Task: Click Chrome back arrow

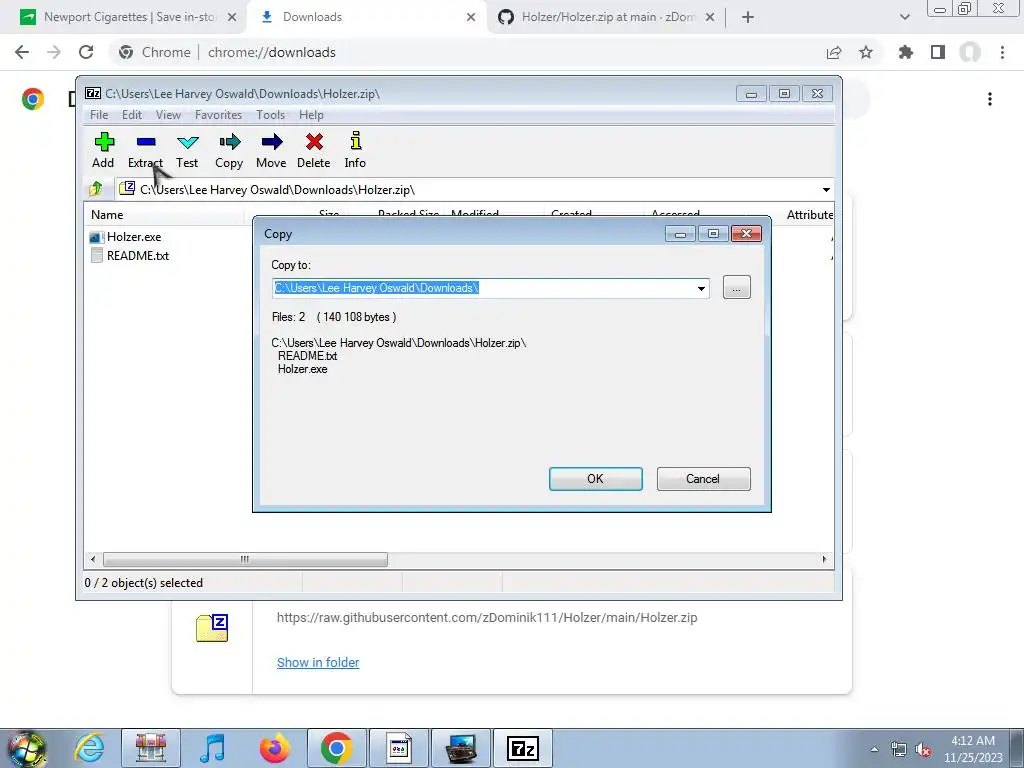Action: [22, 52]
